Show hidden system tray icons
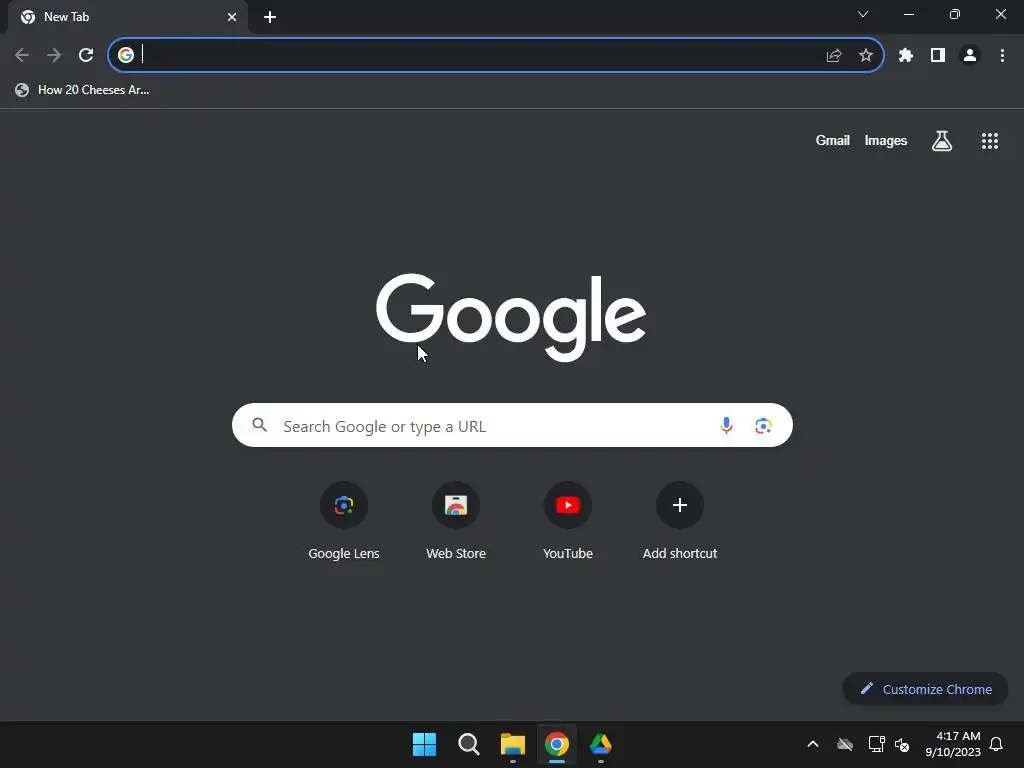Viewport: 1024px width, 768px height. click(812, 744)
